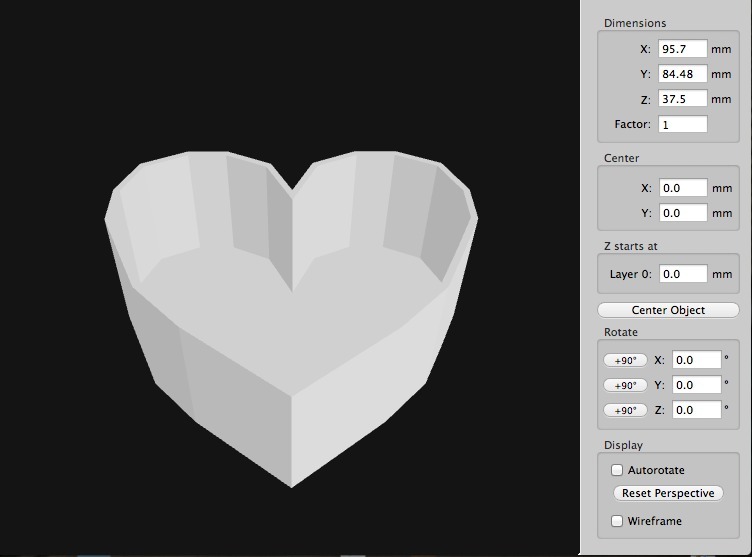Rotate +90° around the Y axis
The image size is (752, 557).
click(x=625, y=385)
